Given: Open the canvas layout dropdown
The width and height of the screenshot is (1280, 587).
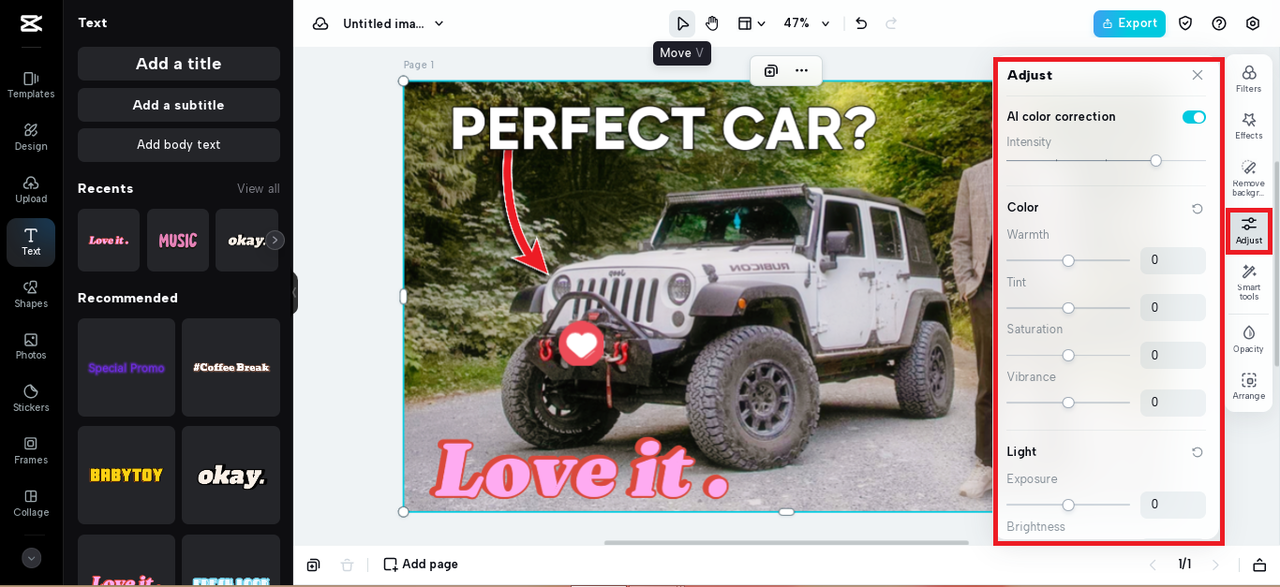Looking at the screenshot, I should [x=751, y=23].
